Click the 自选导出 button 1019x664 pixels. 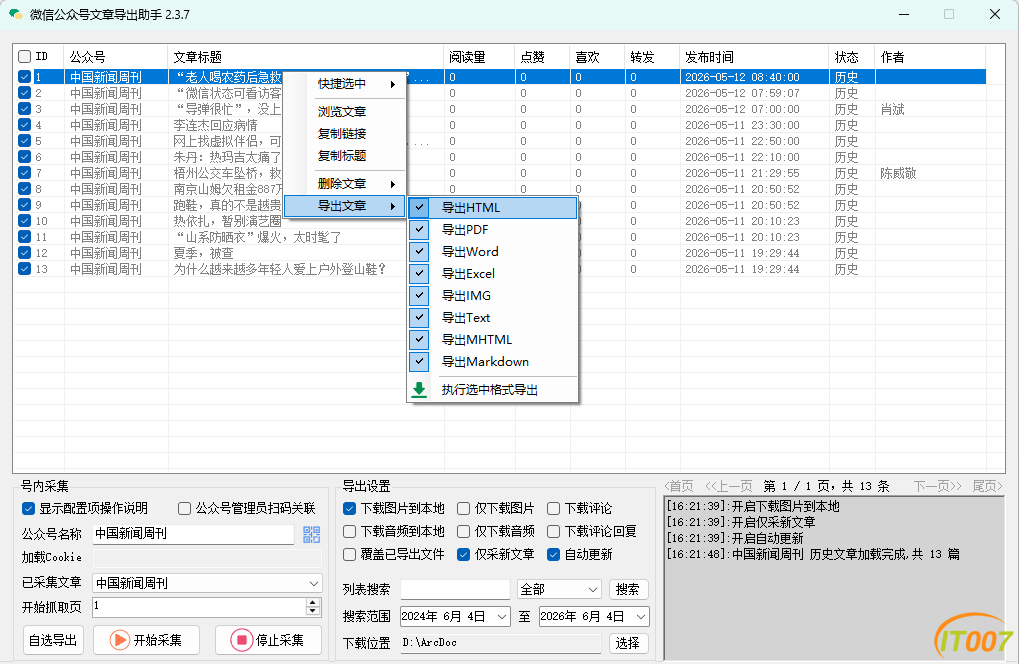coord(53,640)
